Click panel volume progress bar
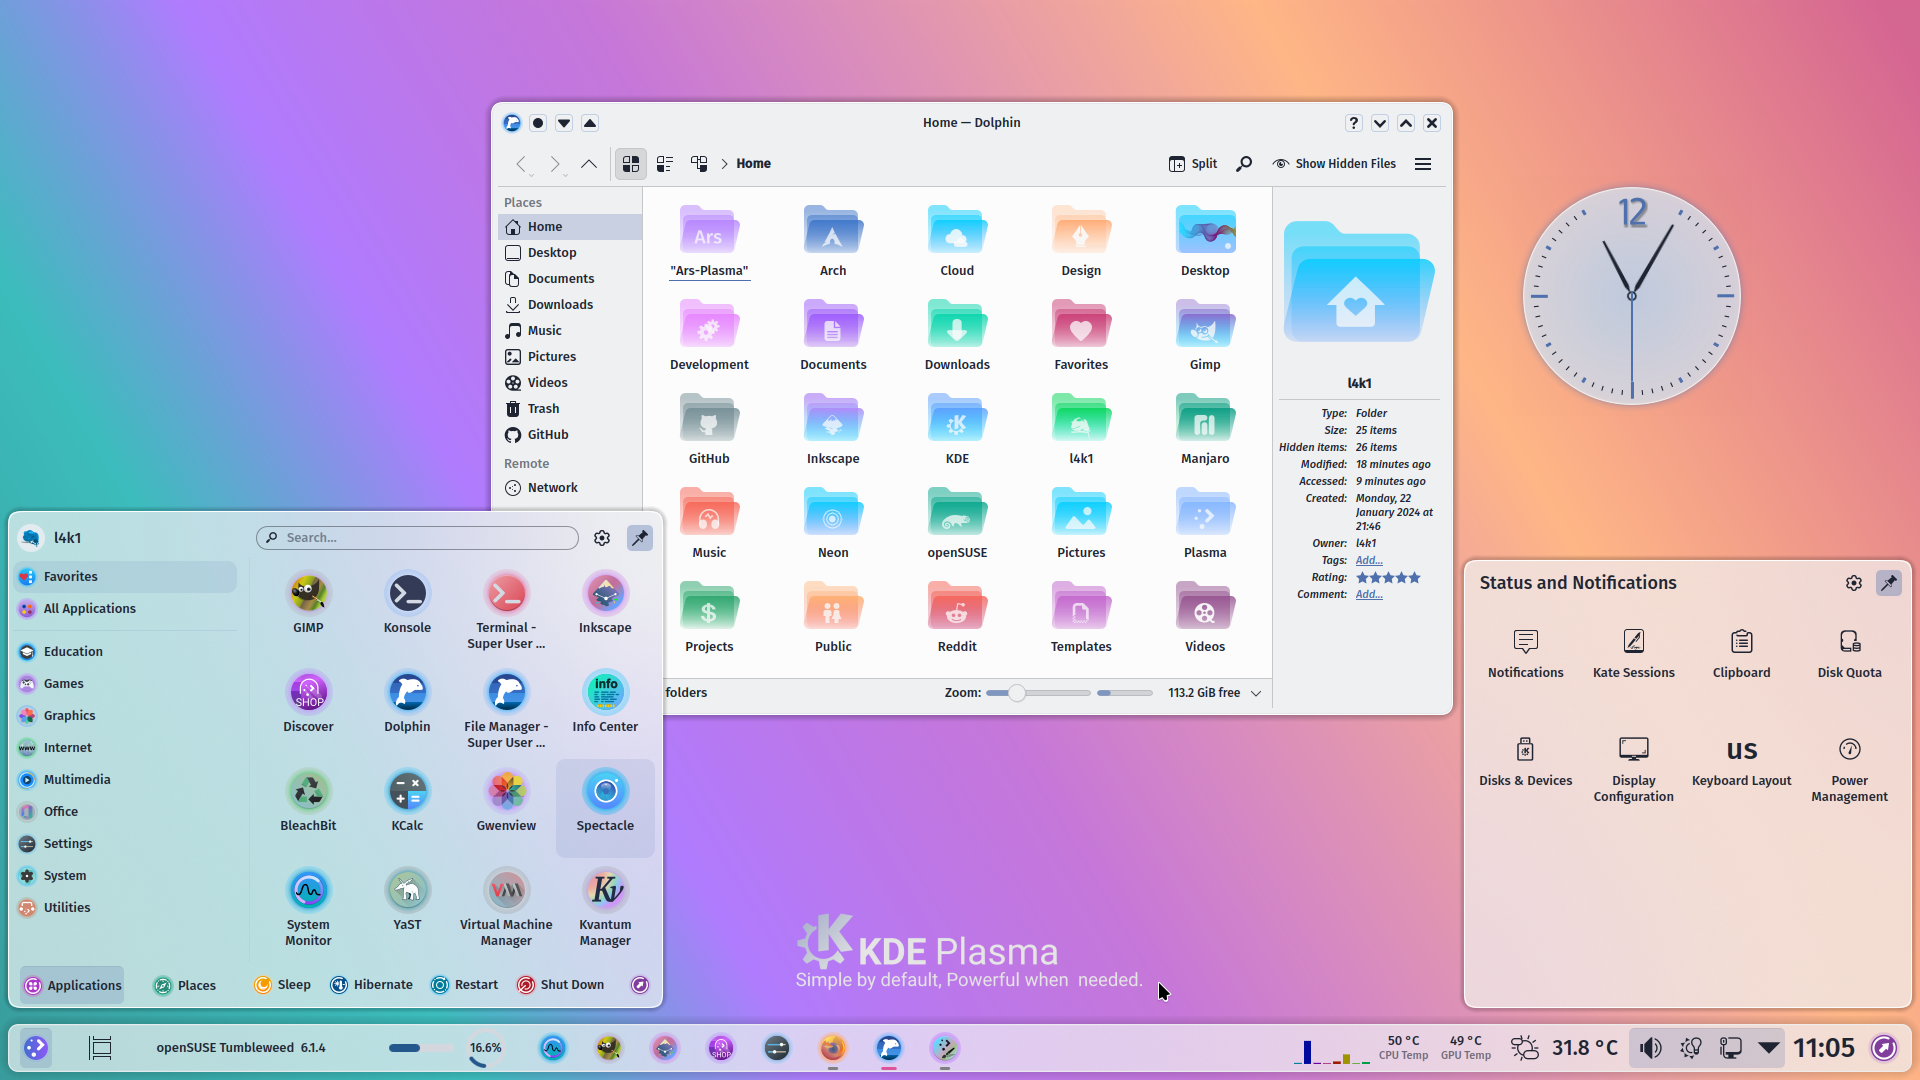Image resolution: width=1920 pixels, height=1080 pixels. coord(421,1048)
